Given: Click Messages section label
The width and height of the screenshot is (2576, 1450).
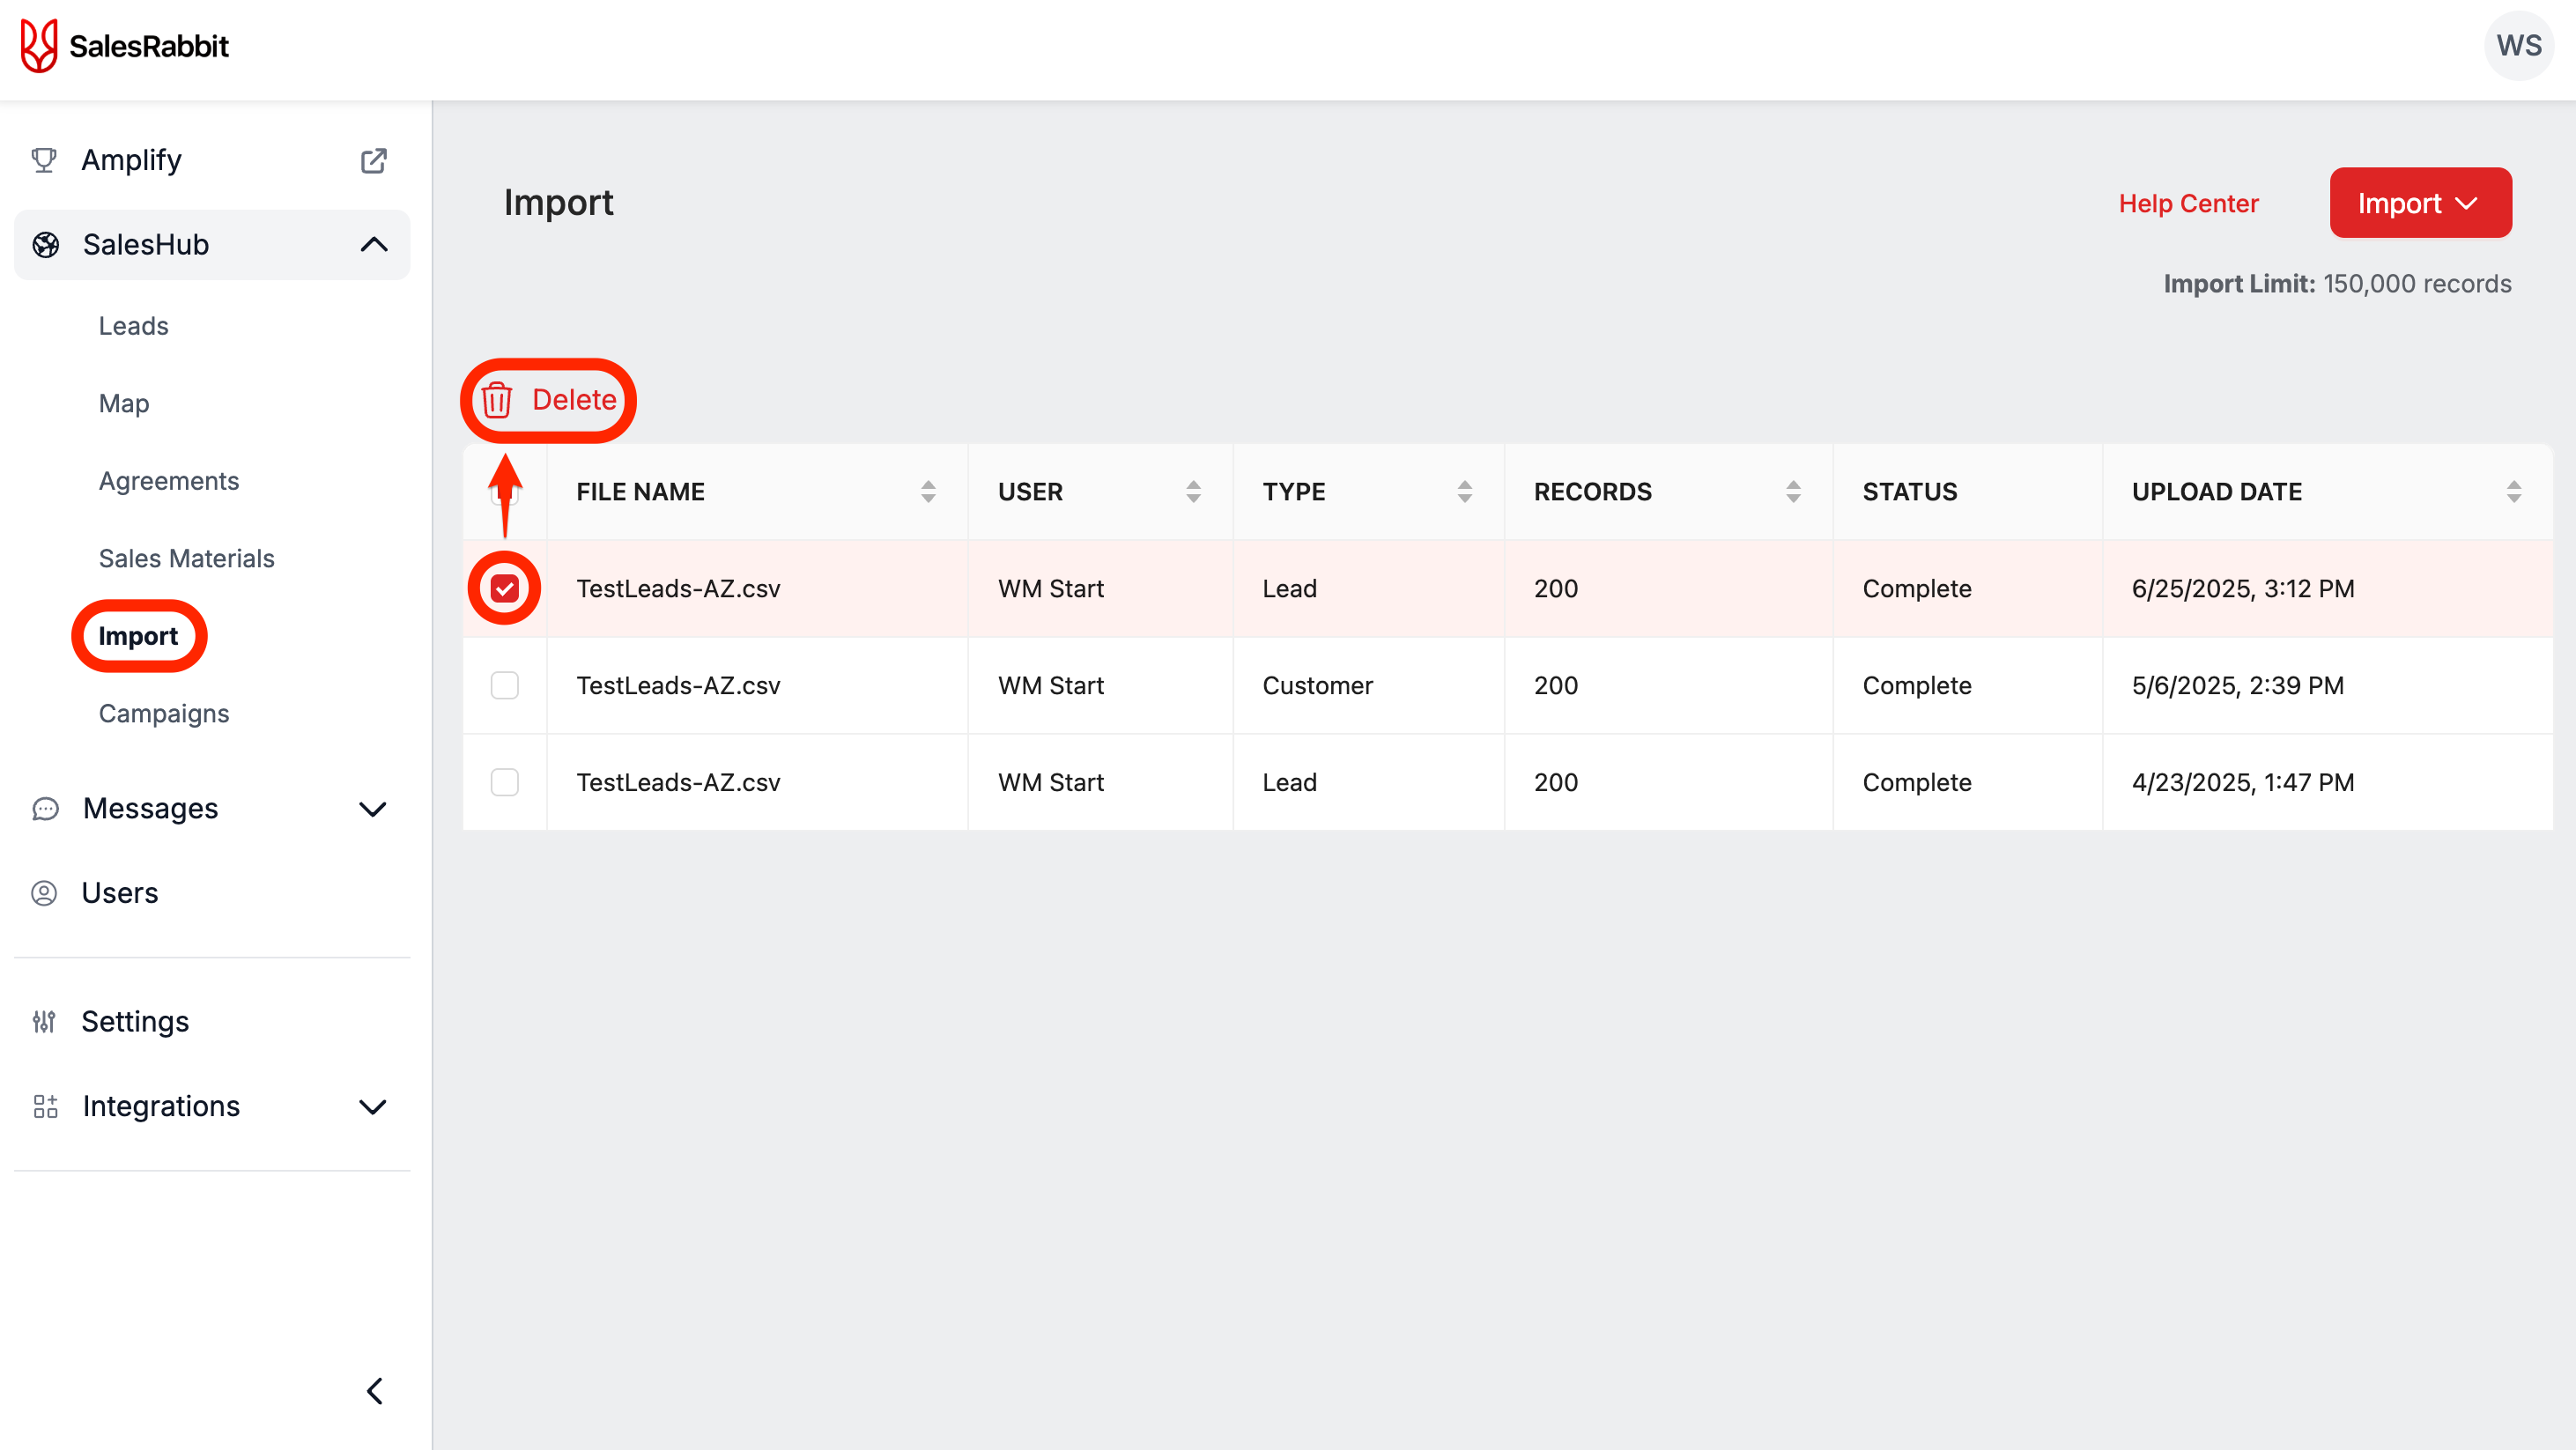Looking at the screenshot, I should point(151,809).
